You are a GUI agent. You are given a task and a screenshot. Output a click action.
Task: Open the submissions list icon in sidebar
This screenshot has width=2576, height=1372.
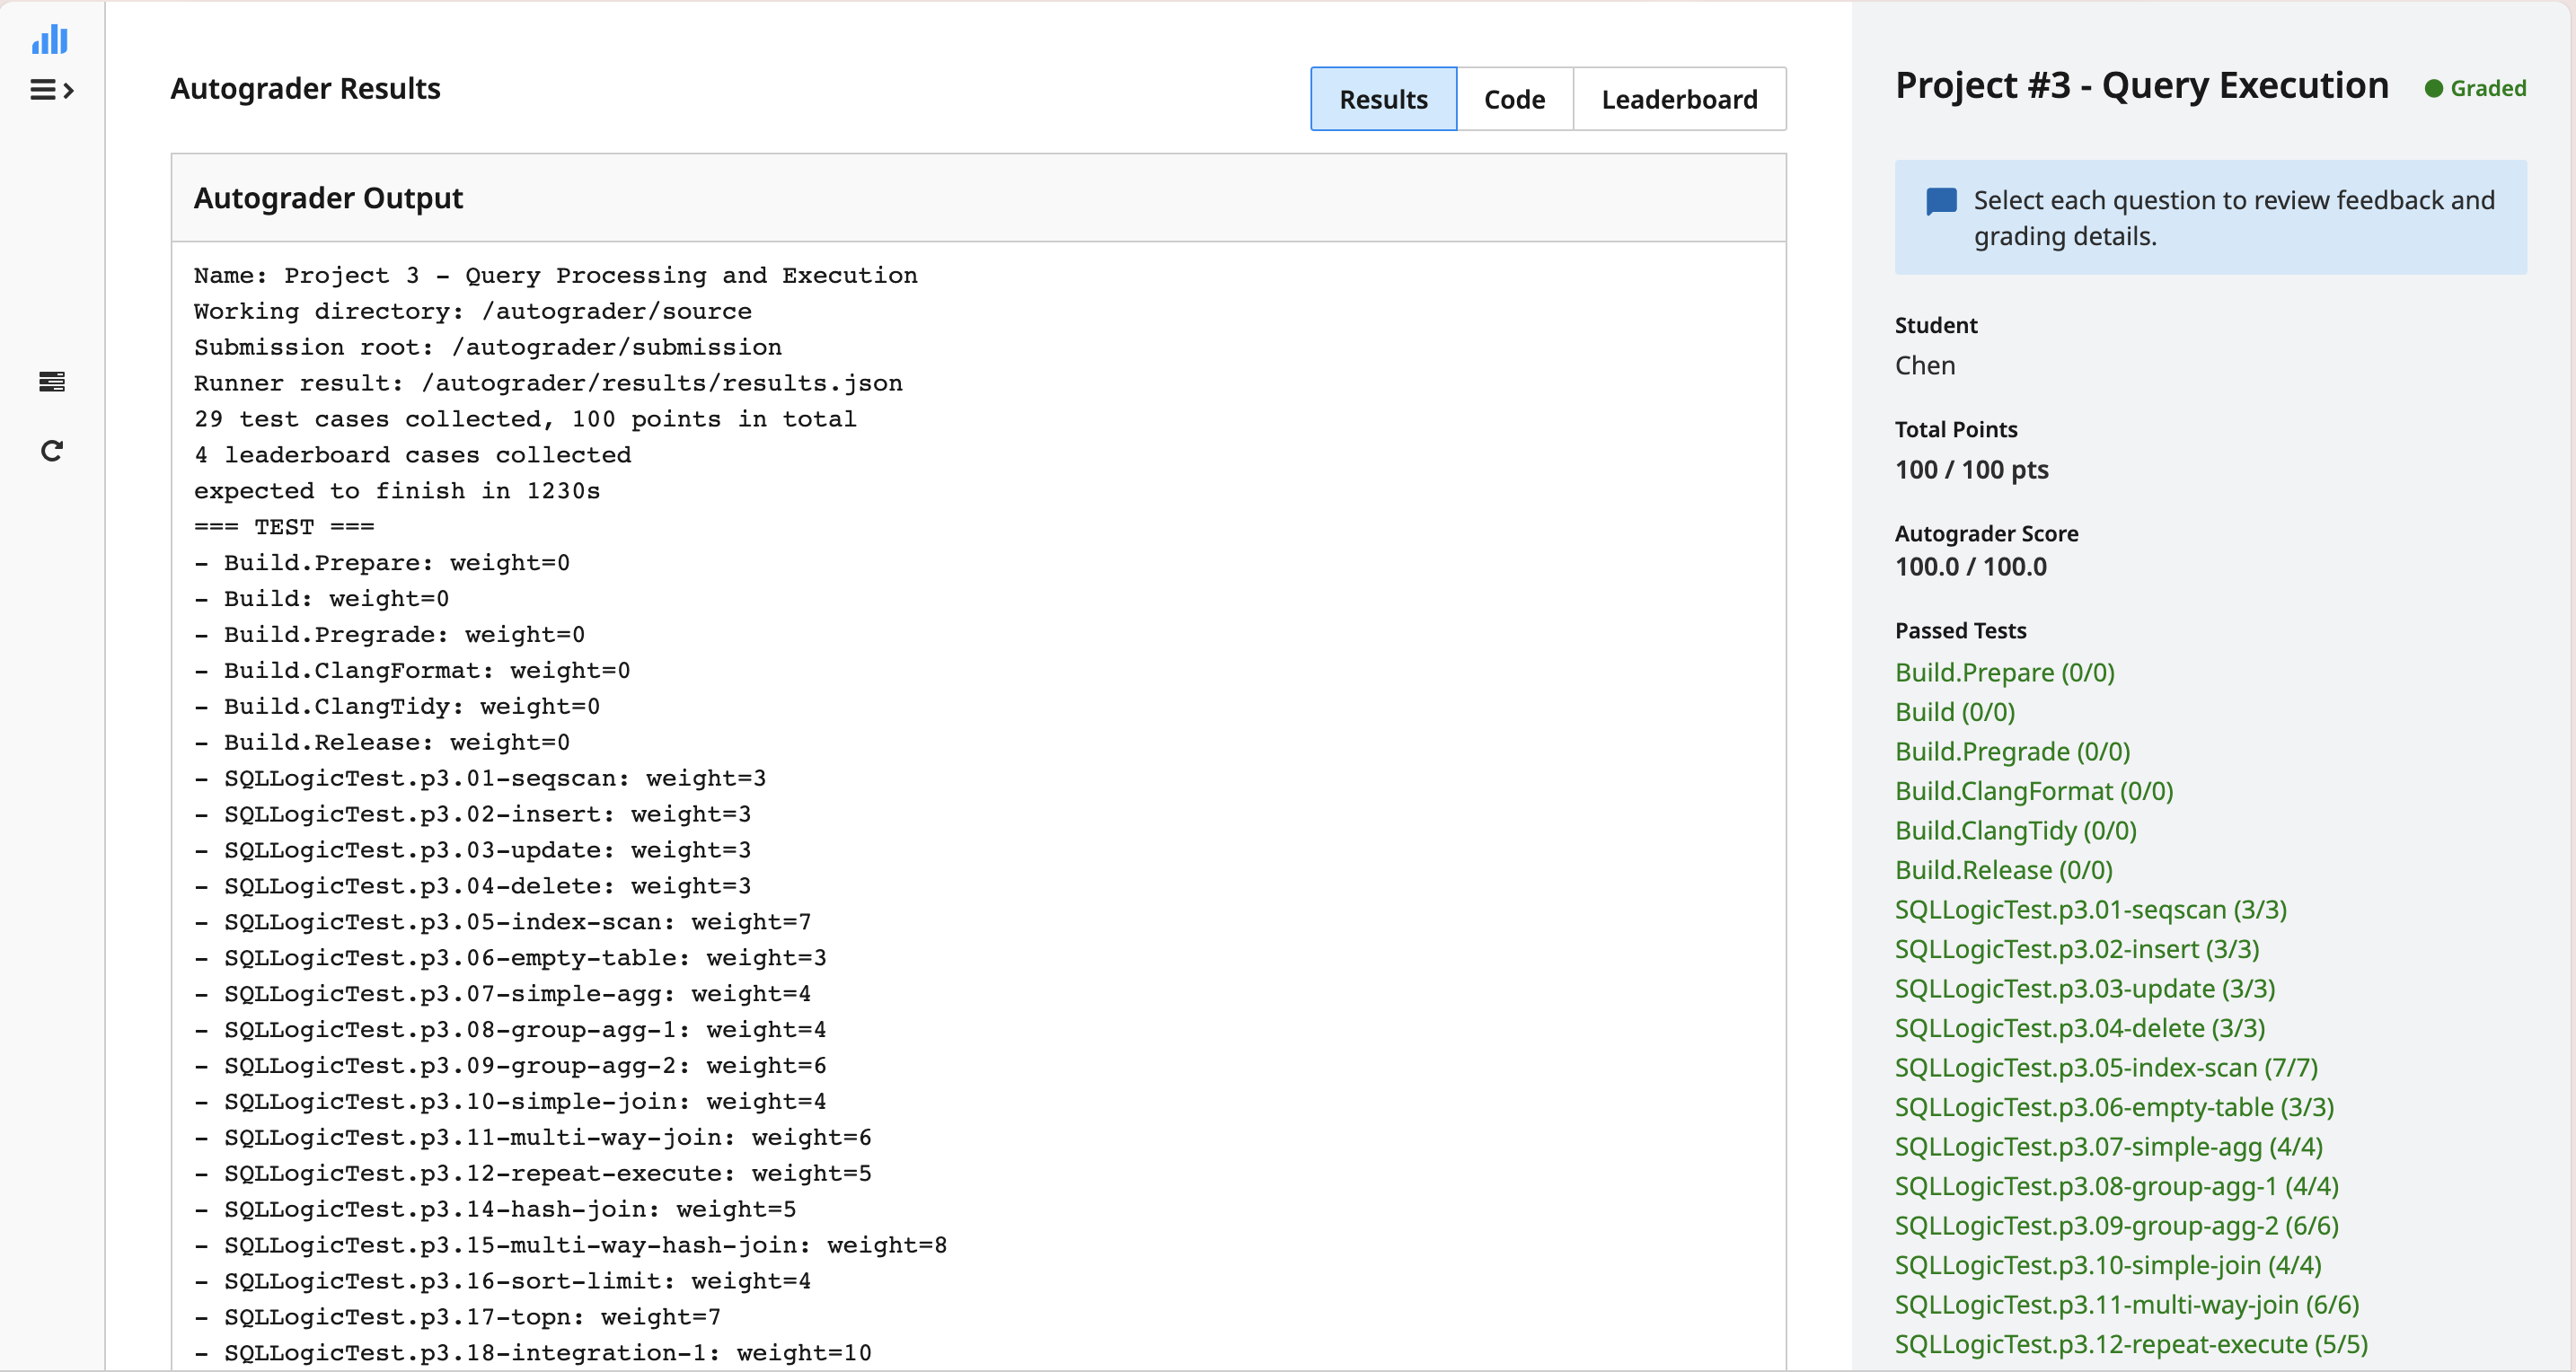[51, 381]
